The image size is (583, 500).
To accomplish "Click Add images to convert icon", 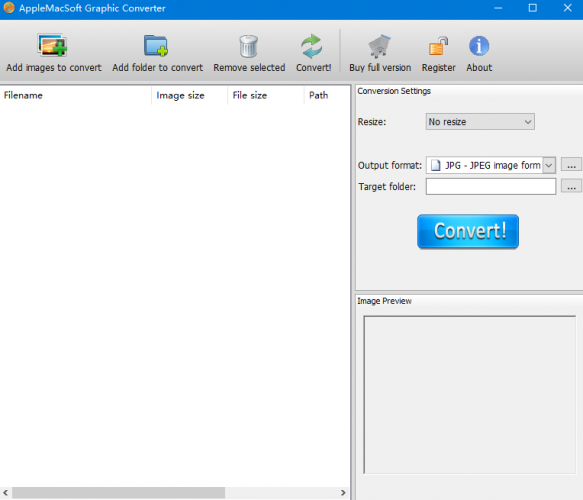I will 52,45.
